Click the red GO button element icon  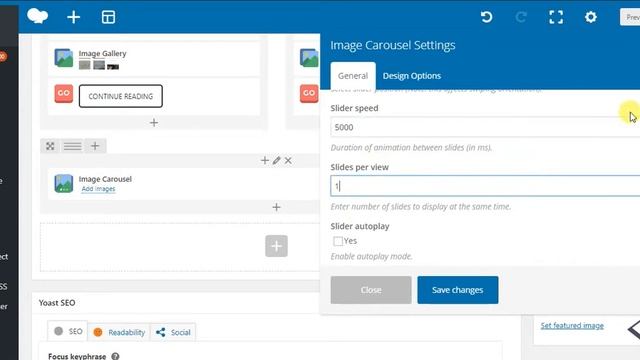[64, 93]
